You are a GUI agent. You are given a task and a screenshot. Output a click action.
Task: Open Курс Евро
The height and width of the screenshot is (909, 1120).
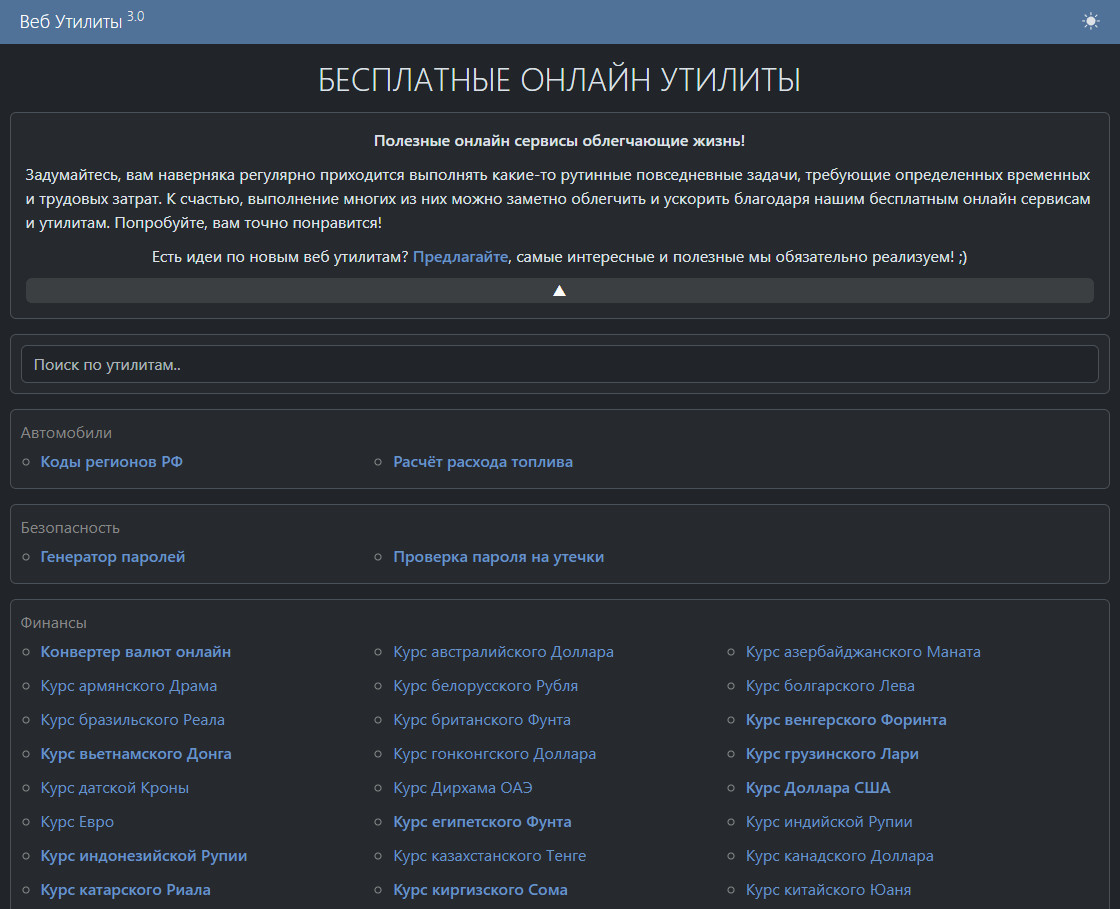(77, 822)
